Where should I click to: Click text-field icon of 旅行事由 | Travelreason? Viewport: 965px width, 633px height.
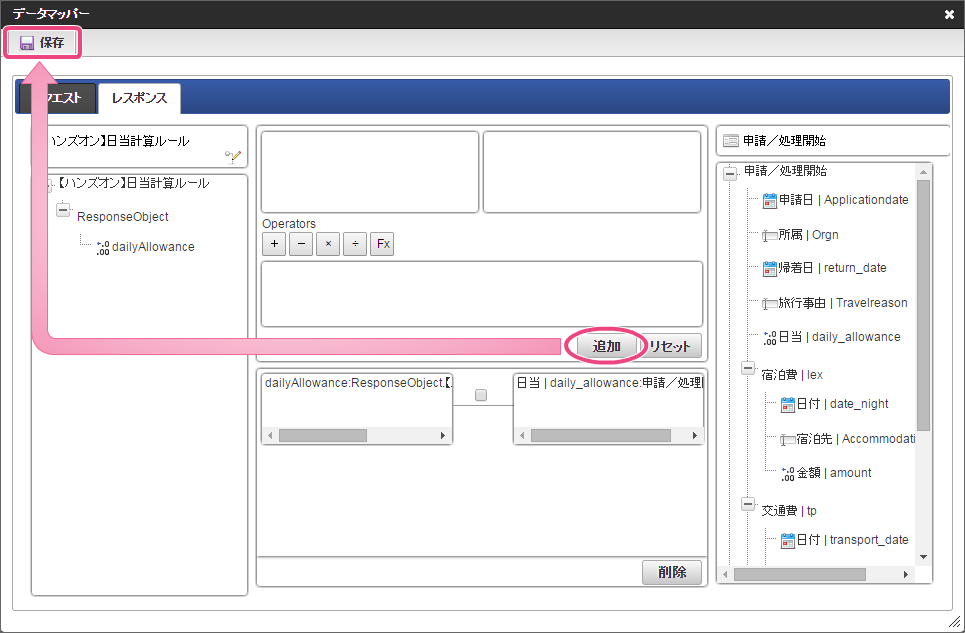[x=769, y=304]
